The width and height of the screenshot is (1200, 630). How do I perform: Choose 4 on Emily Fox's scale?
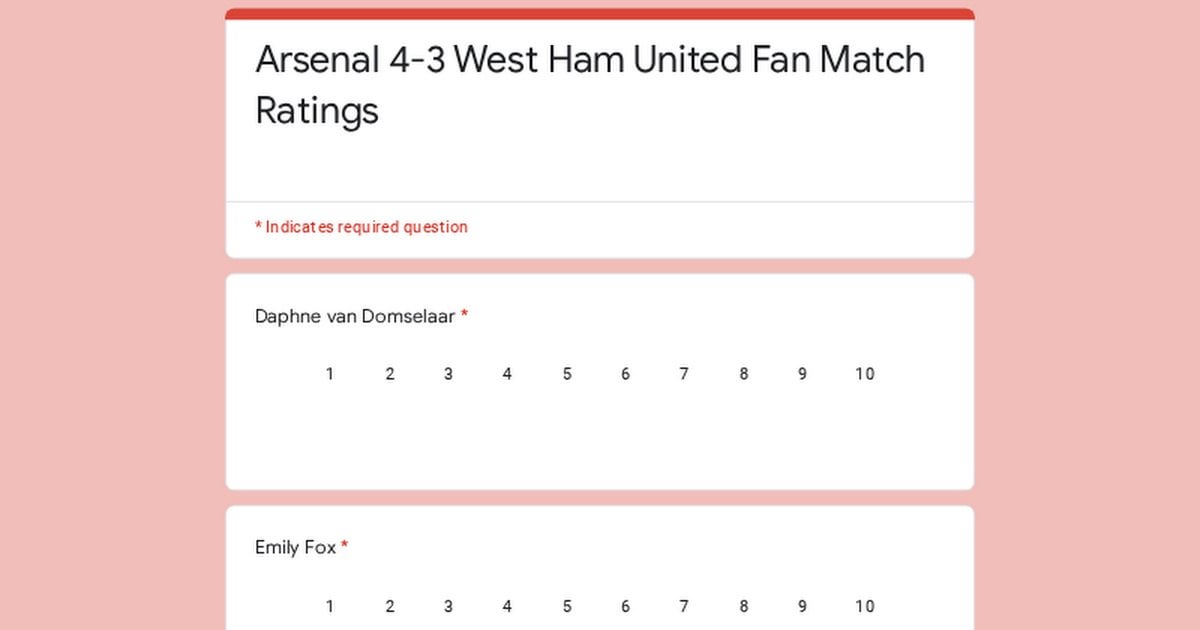coord(507,606)
